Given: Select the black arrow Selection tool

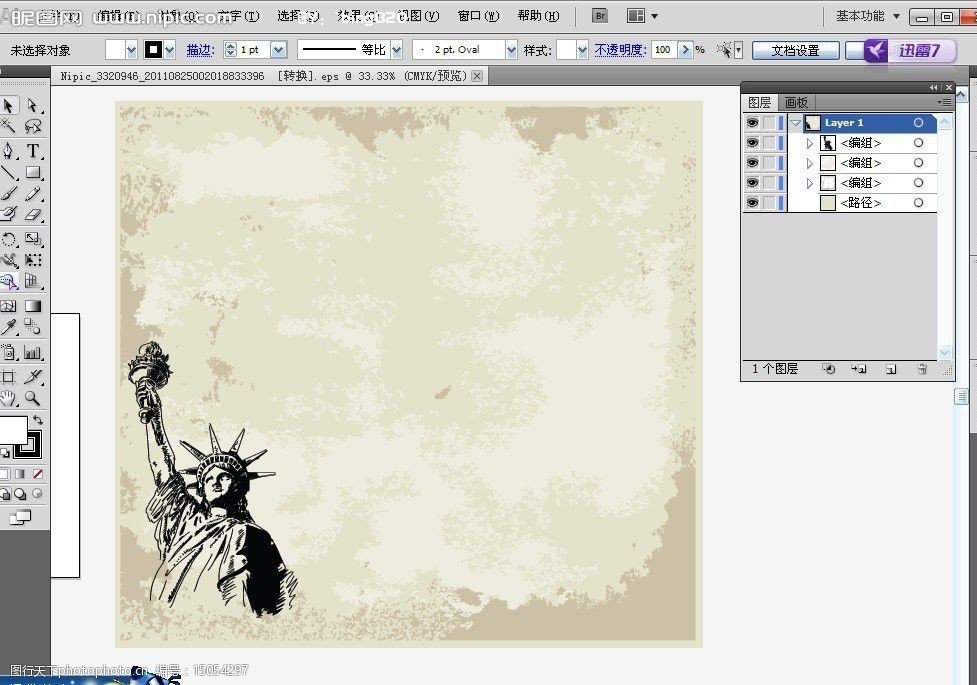Looking at the screenshot, I should pyautogui.click(x=8, y=106).
